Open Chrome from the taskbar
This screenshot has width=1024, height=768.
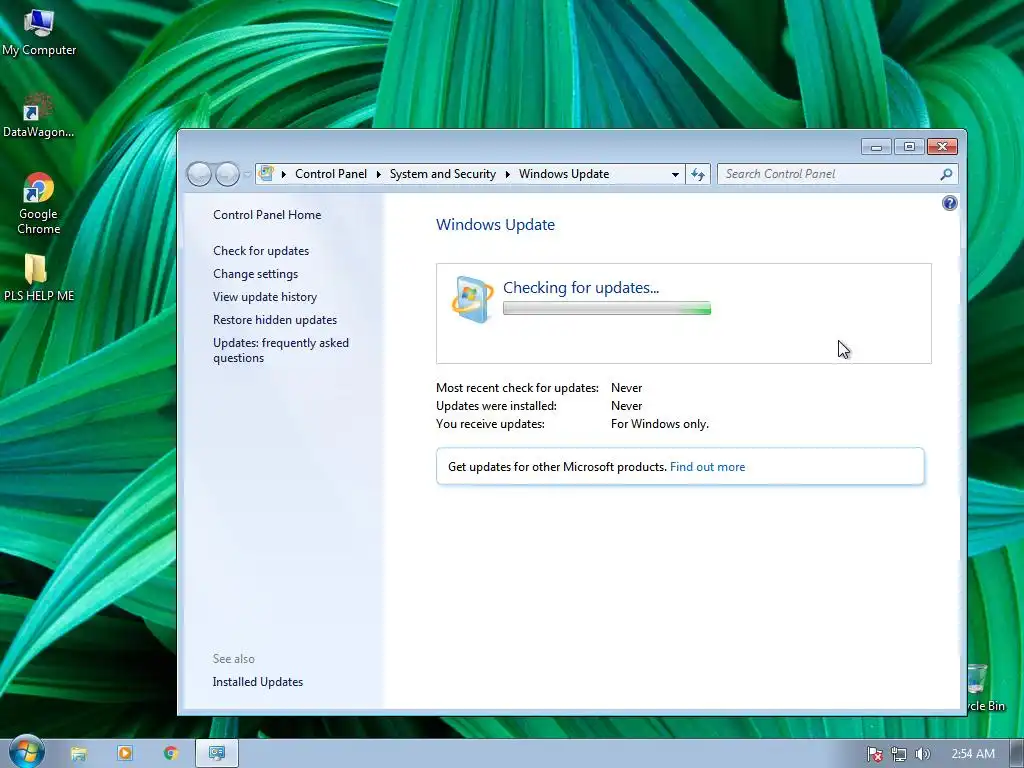(171, 754)
